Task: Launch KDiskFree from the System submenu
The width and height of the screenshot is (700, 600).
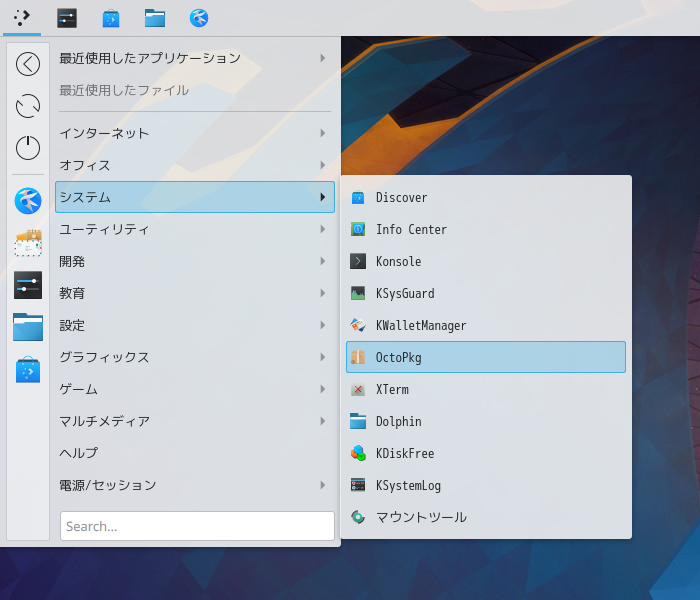Action: [486, 453]
